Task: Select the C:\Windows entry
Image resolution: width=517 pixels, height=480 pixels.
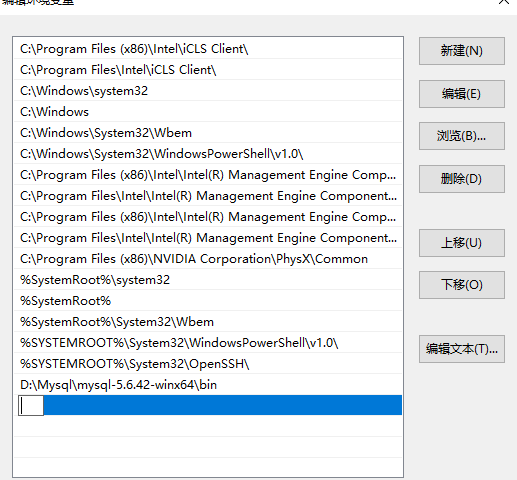Action: pyautogui.click(x=208, y=112)
